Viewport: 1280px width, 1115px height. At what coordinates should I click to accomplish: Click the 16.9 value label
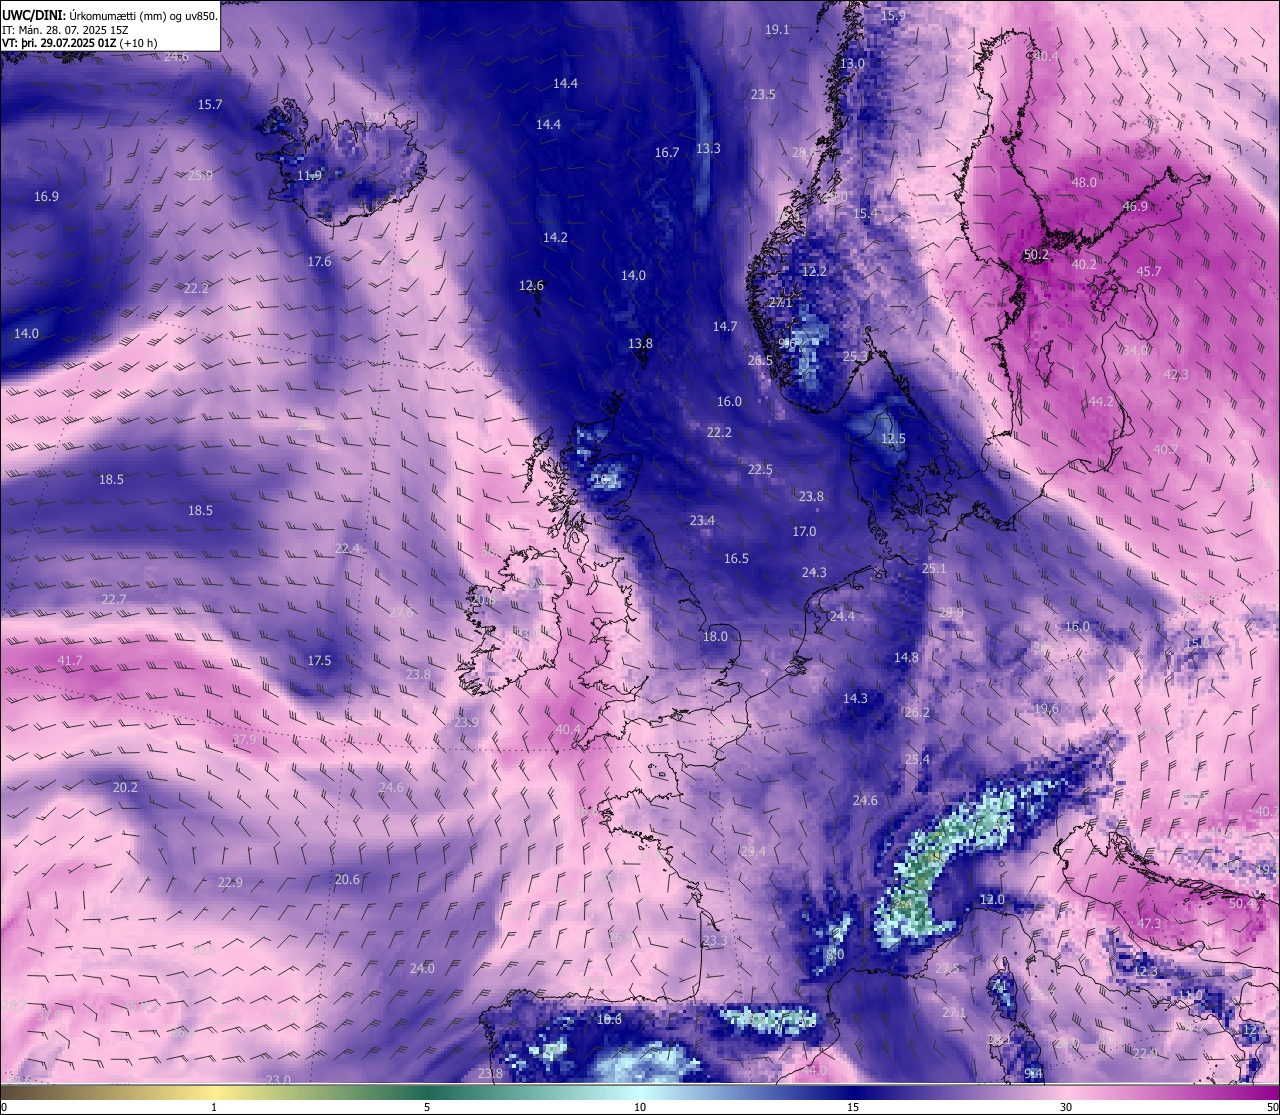46,197
